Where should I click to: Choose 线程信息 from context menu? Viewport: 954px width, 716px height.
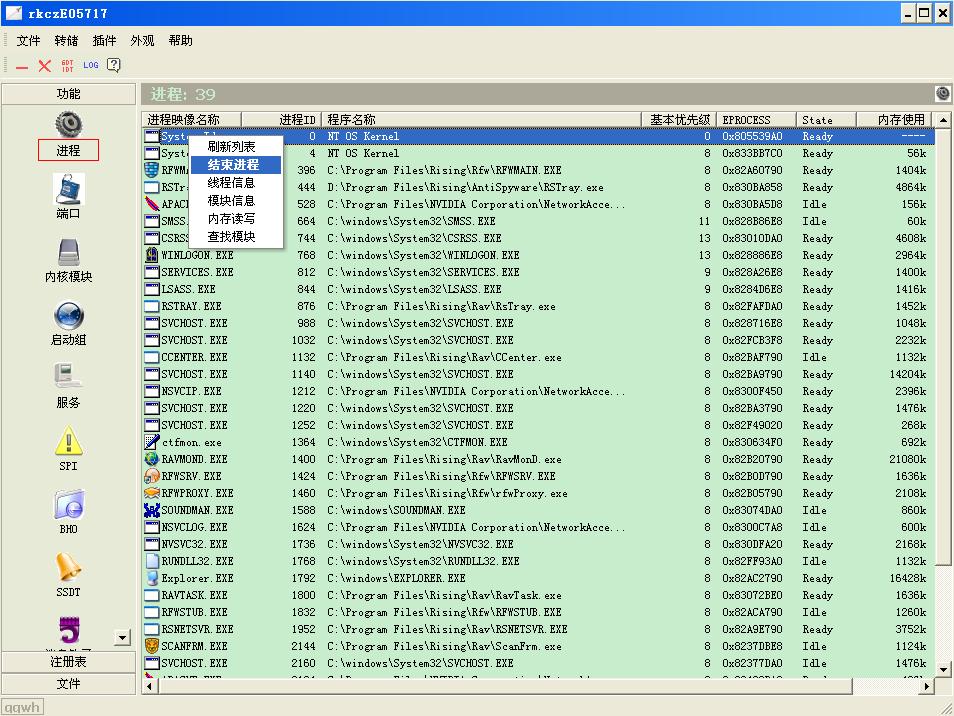coord(236,182)
